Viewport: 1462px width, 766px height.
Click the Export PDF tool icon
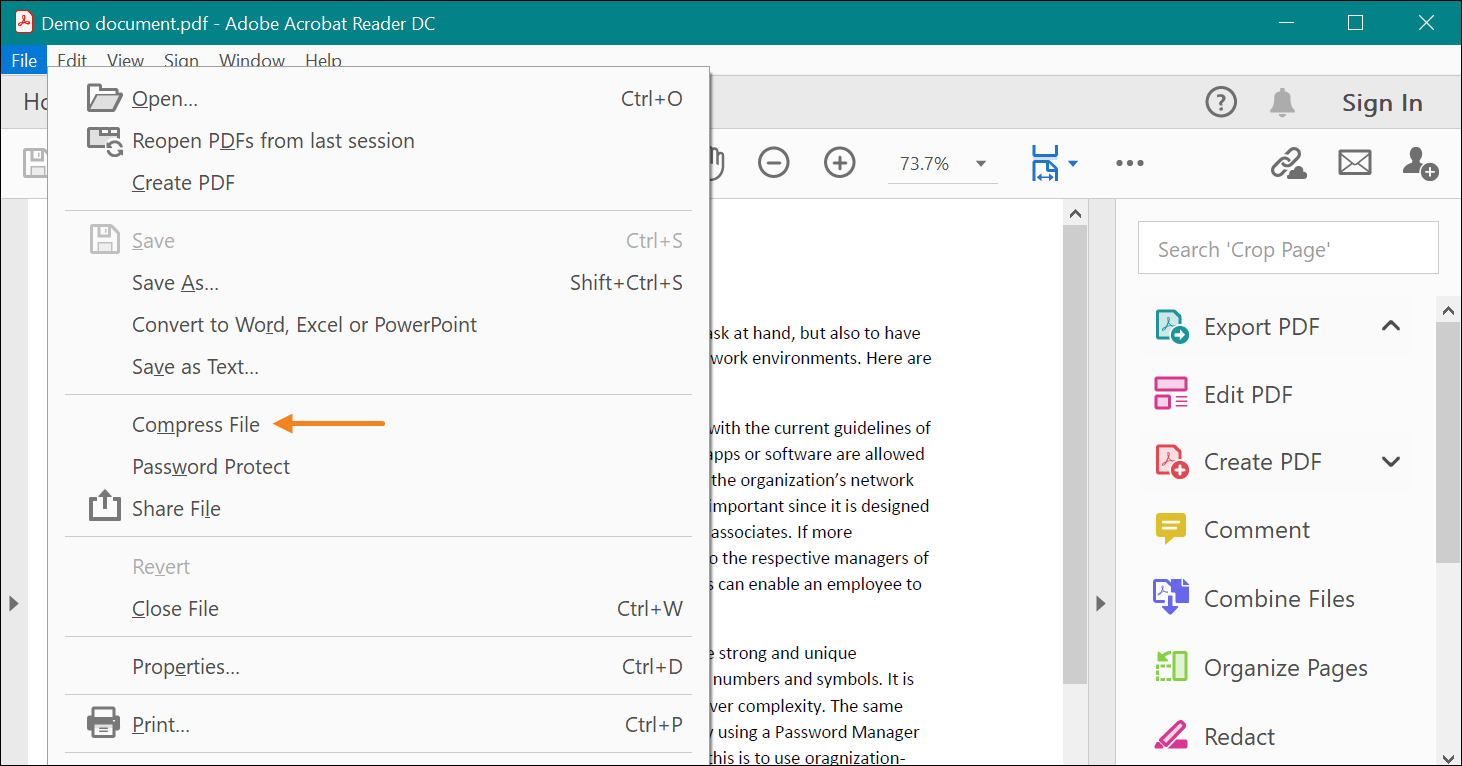click(x=1171, y=327)
